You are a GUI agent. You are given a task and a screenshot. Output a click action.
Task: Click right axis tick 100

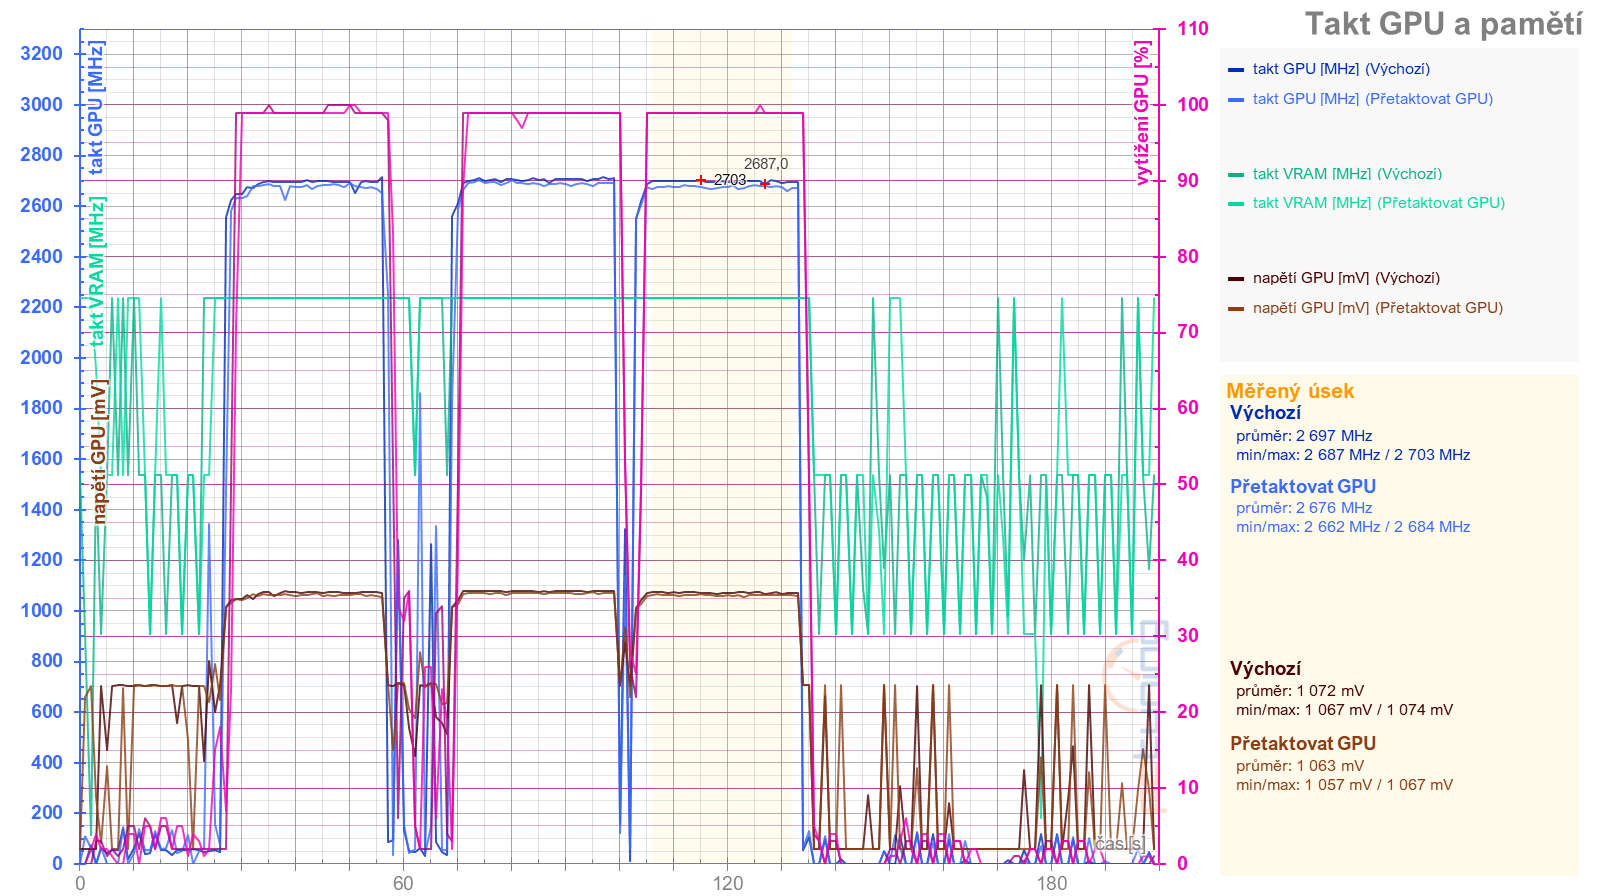pyautogui.click(x=1192, y=104)
